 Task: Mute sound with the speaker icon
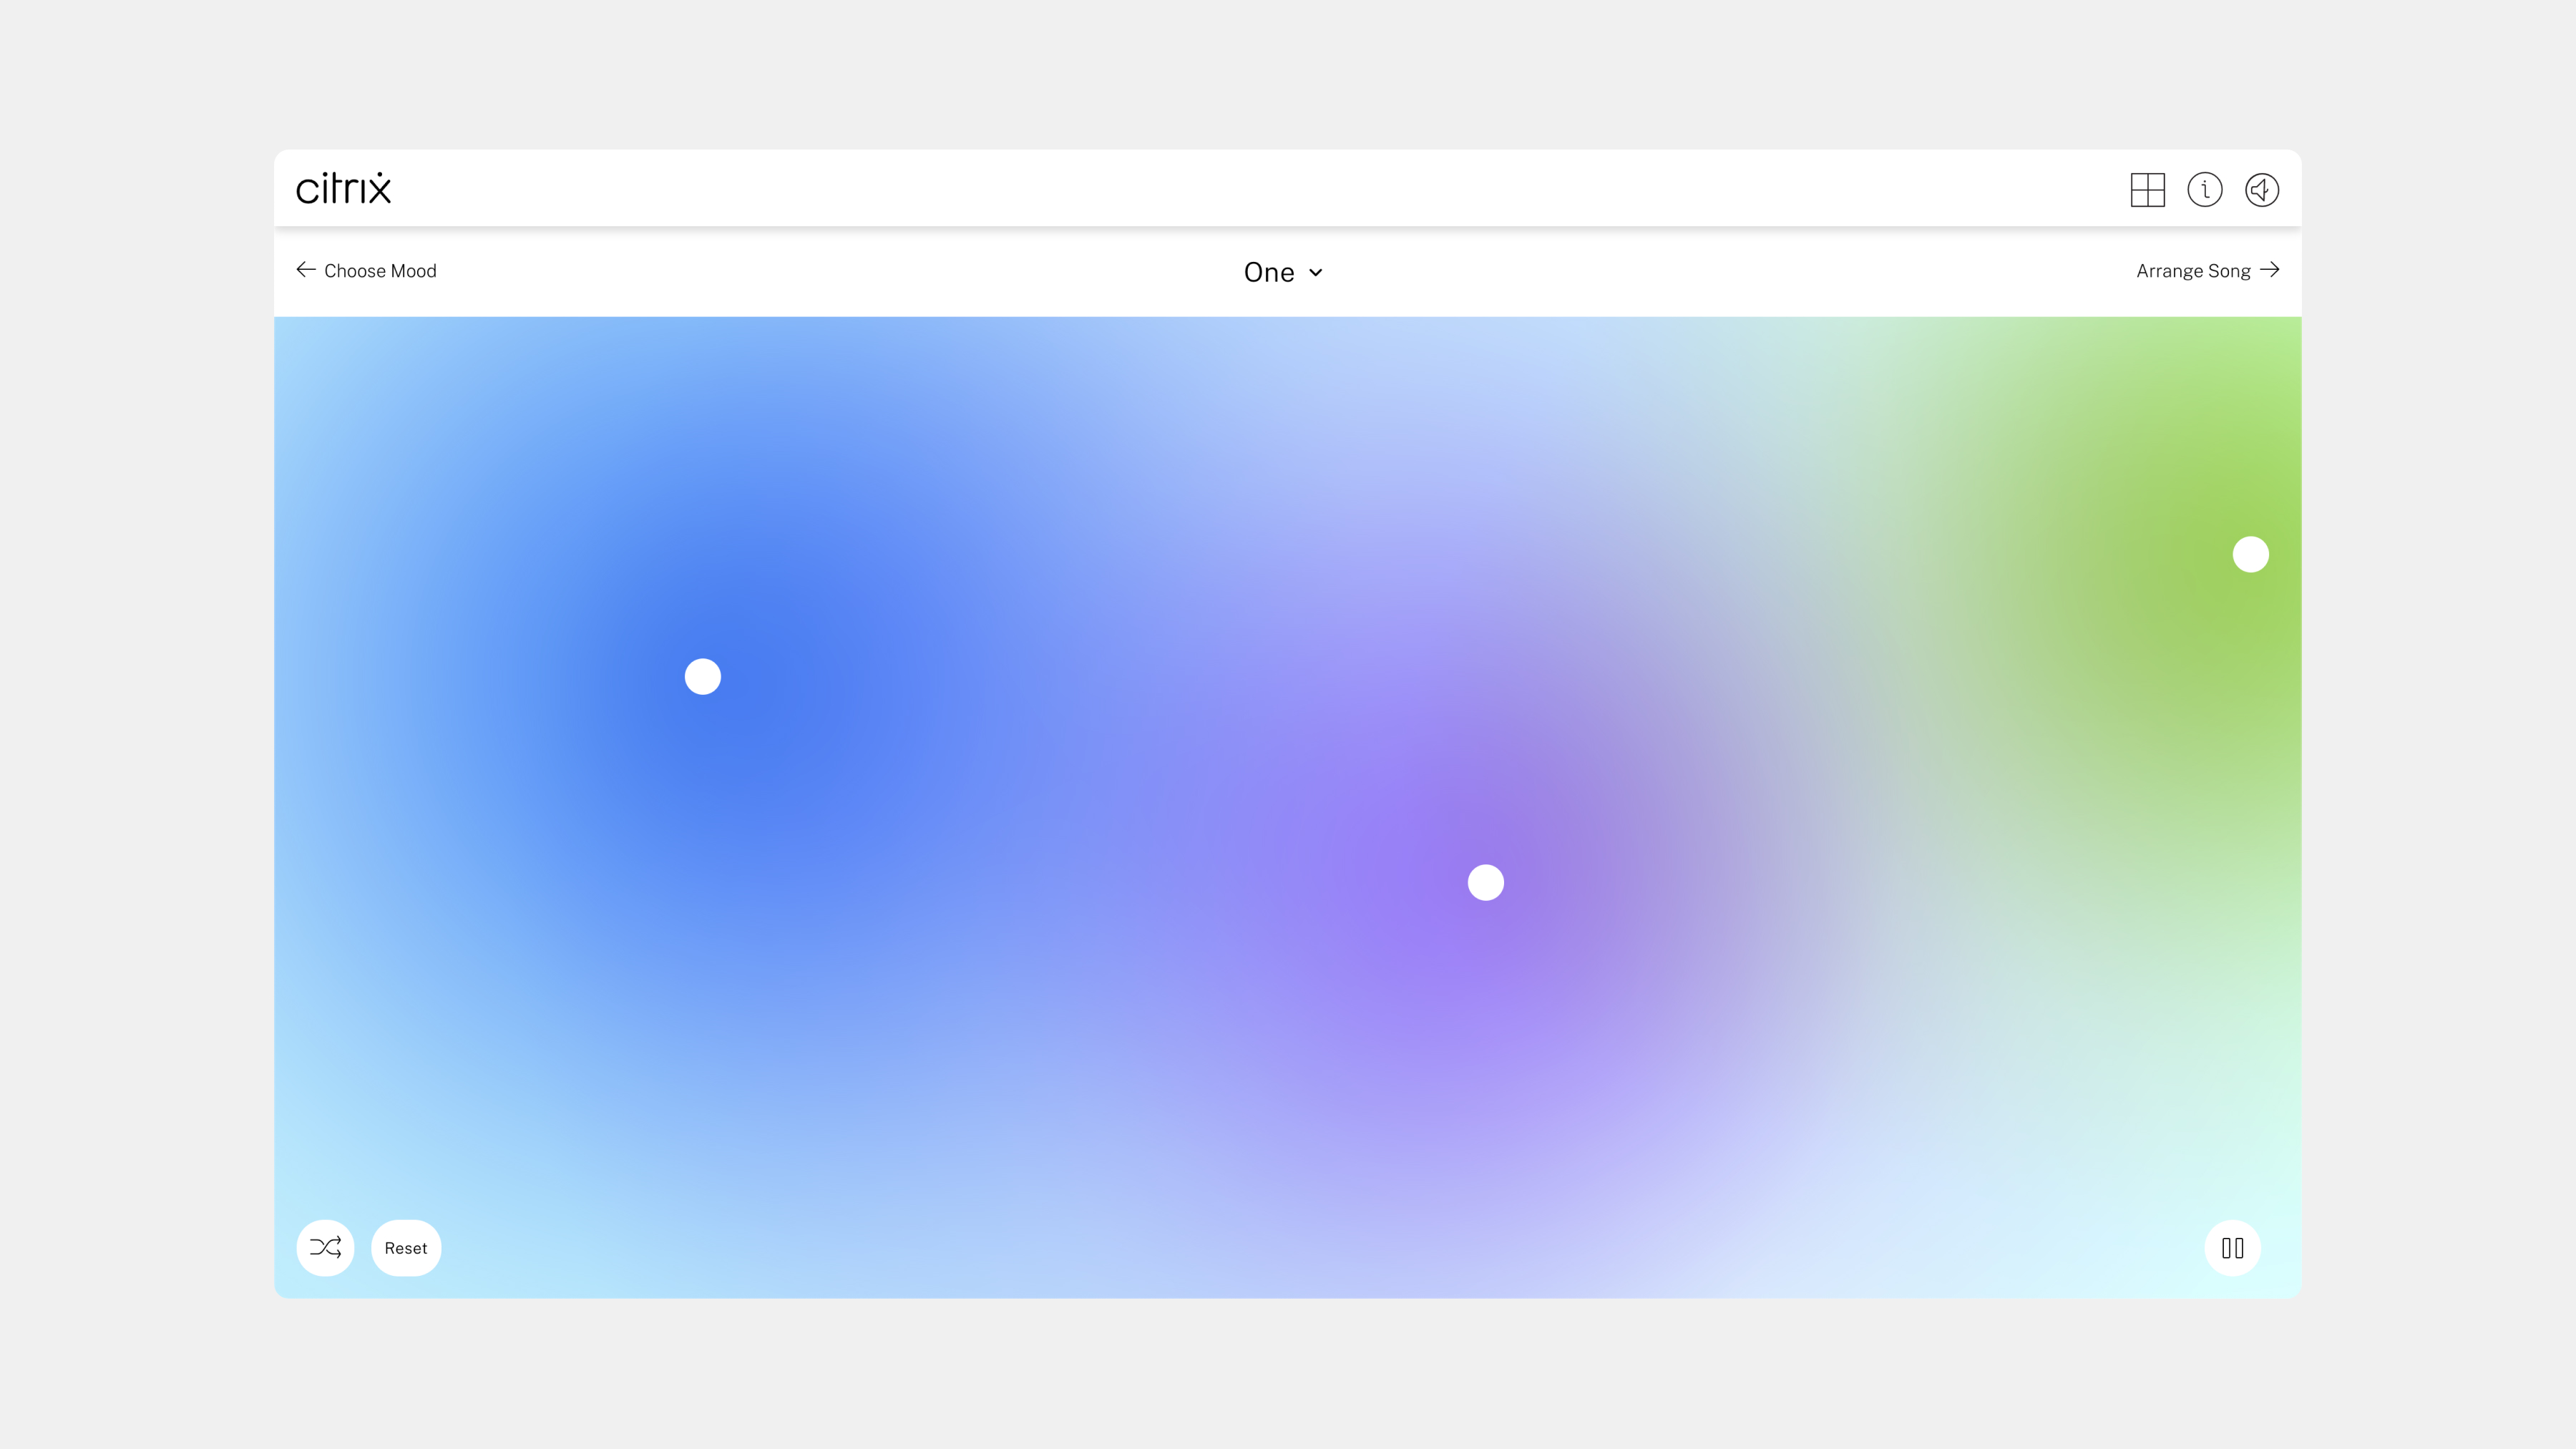pos(2261,190)
